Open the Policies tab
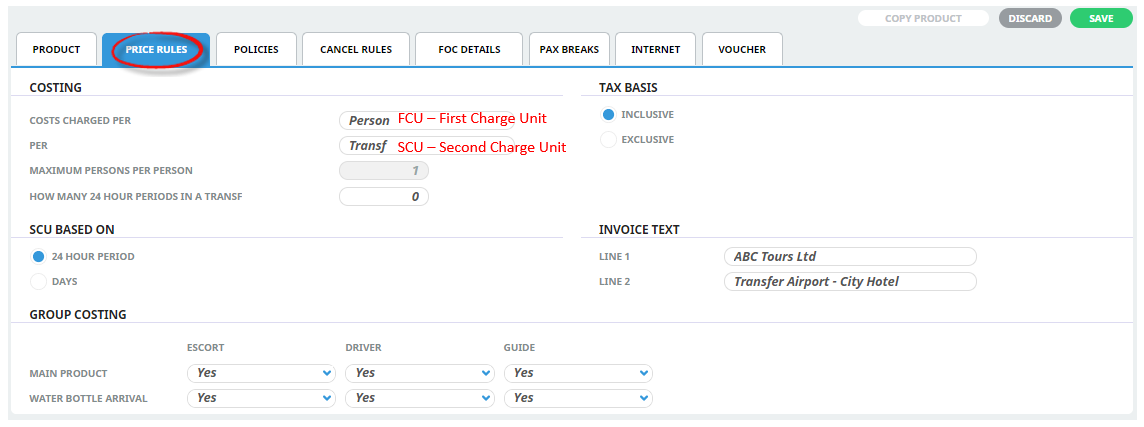This screenshot has width=1144, height=427. 256,49
